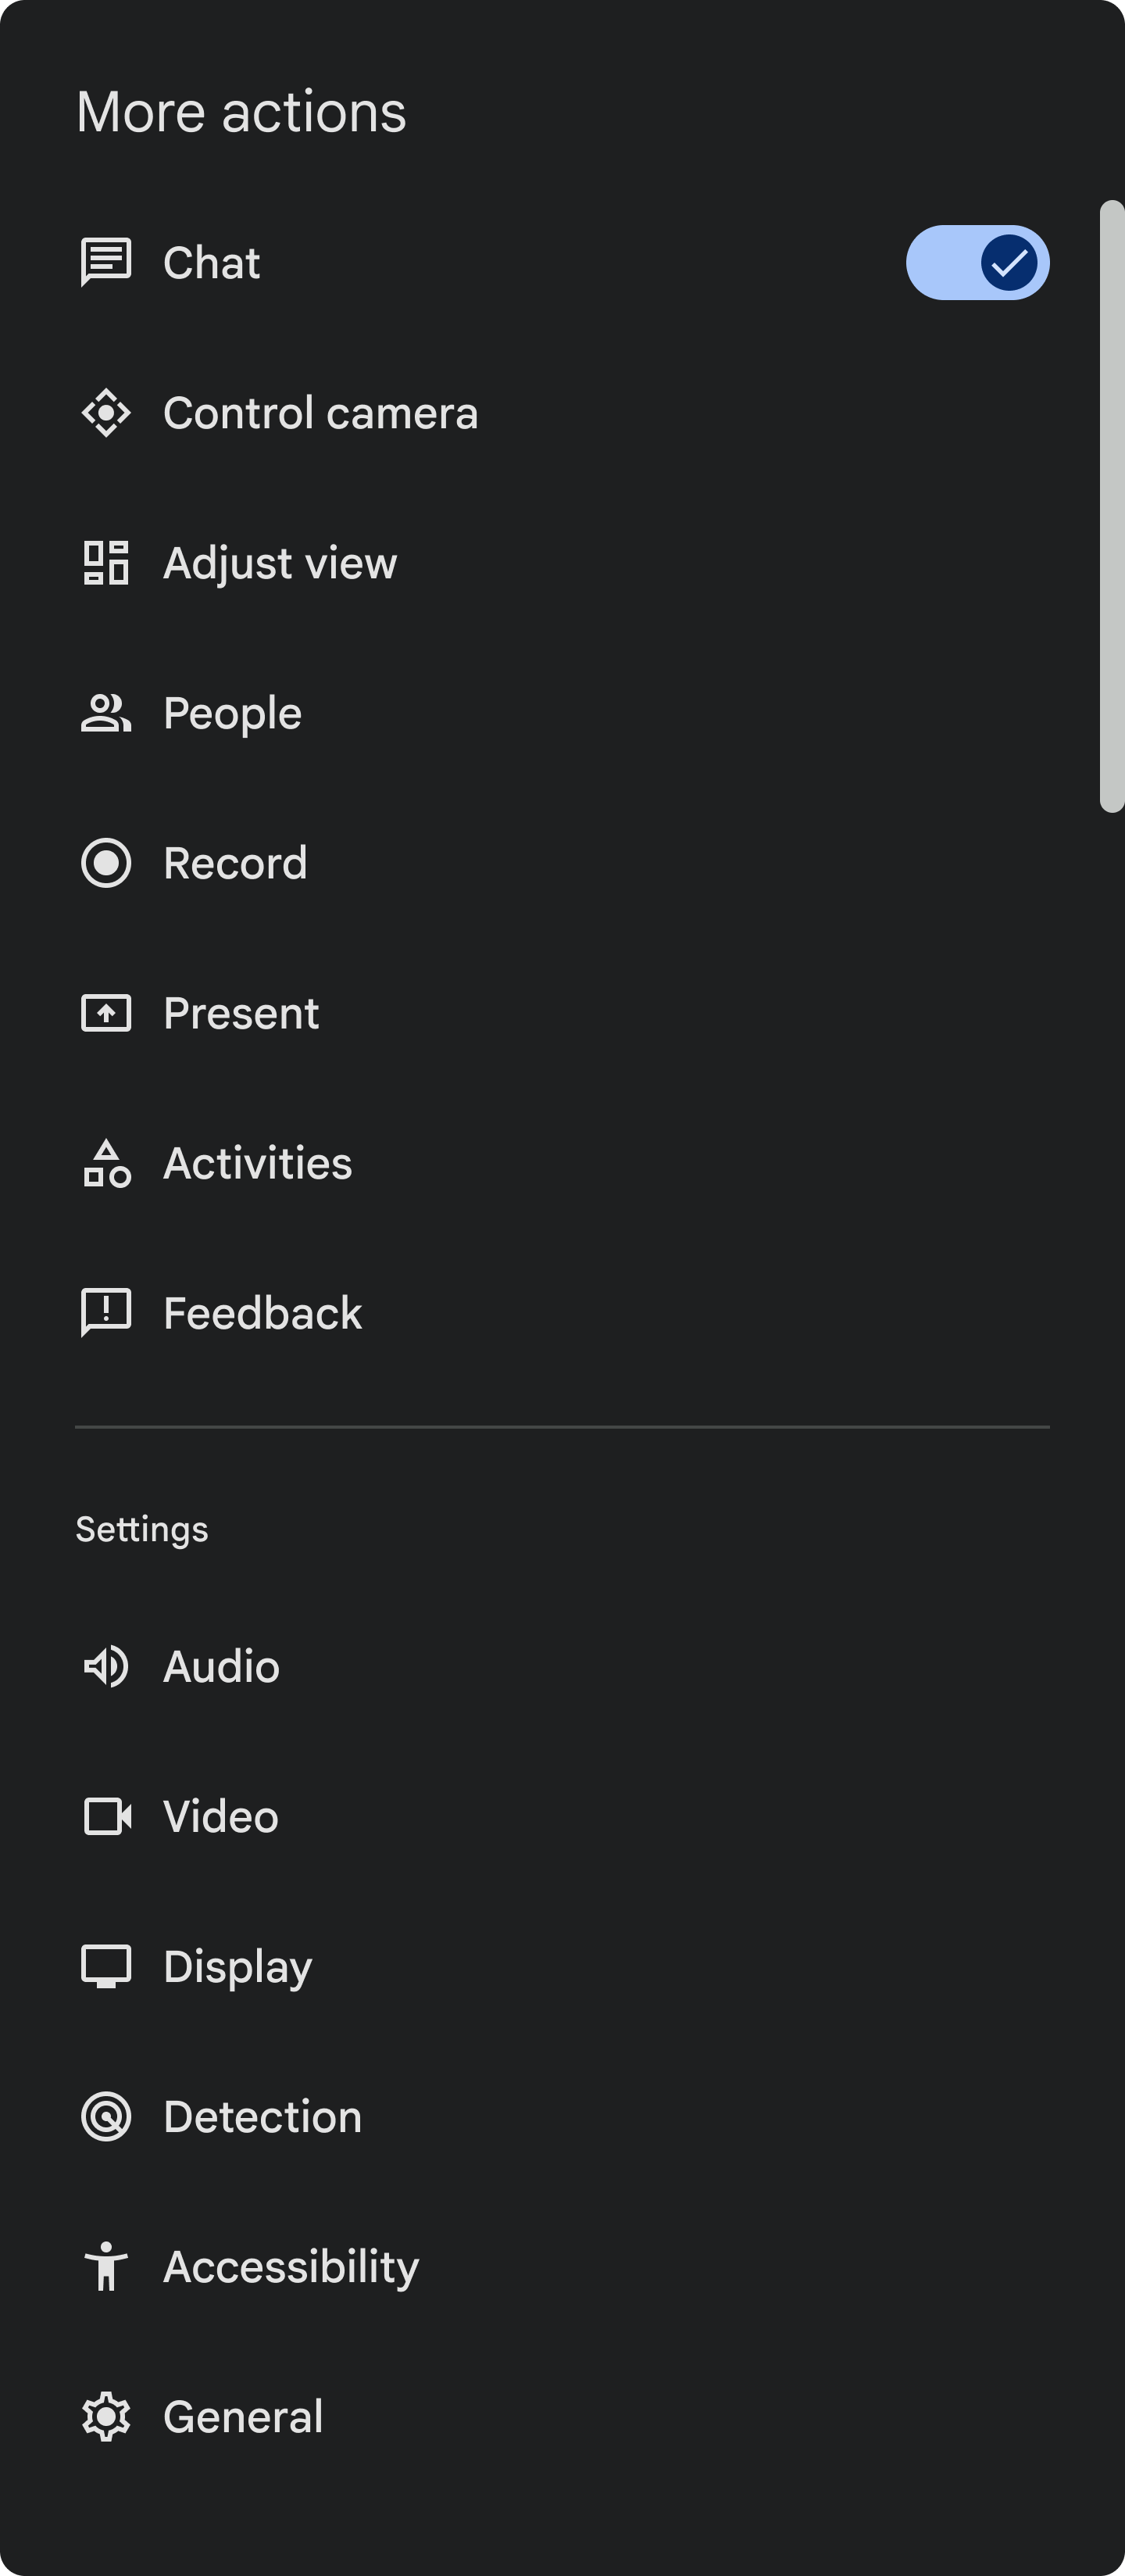Click the Adjust view layout icon

point(106,563)
